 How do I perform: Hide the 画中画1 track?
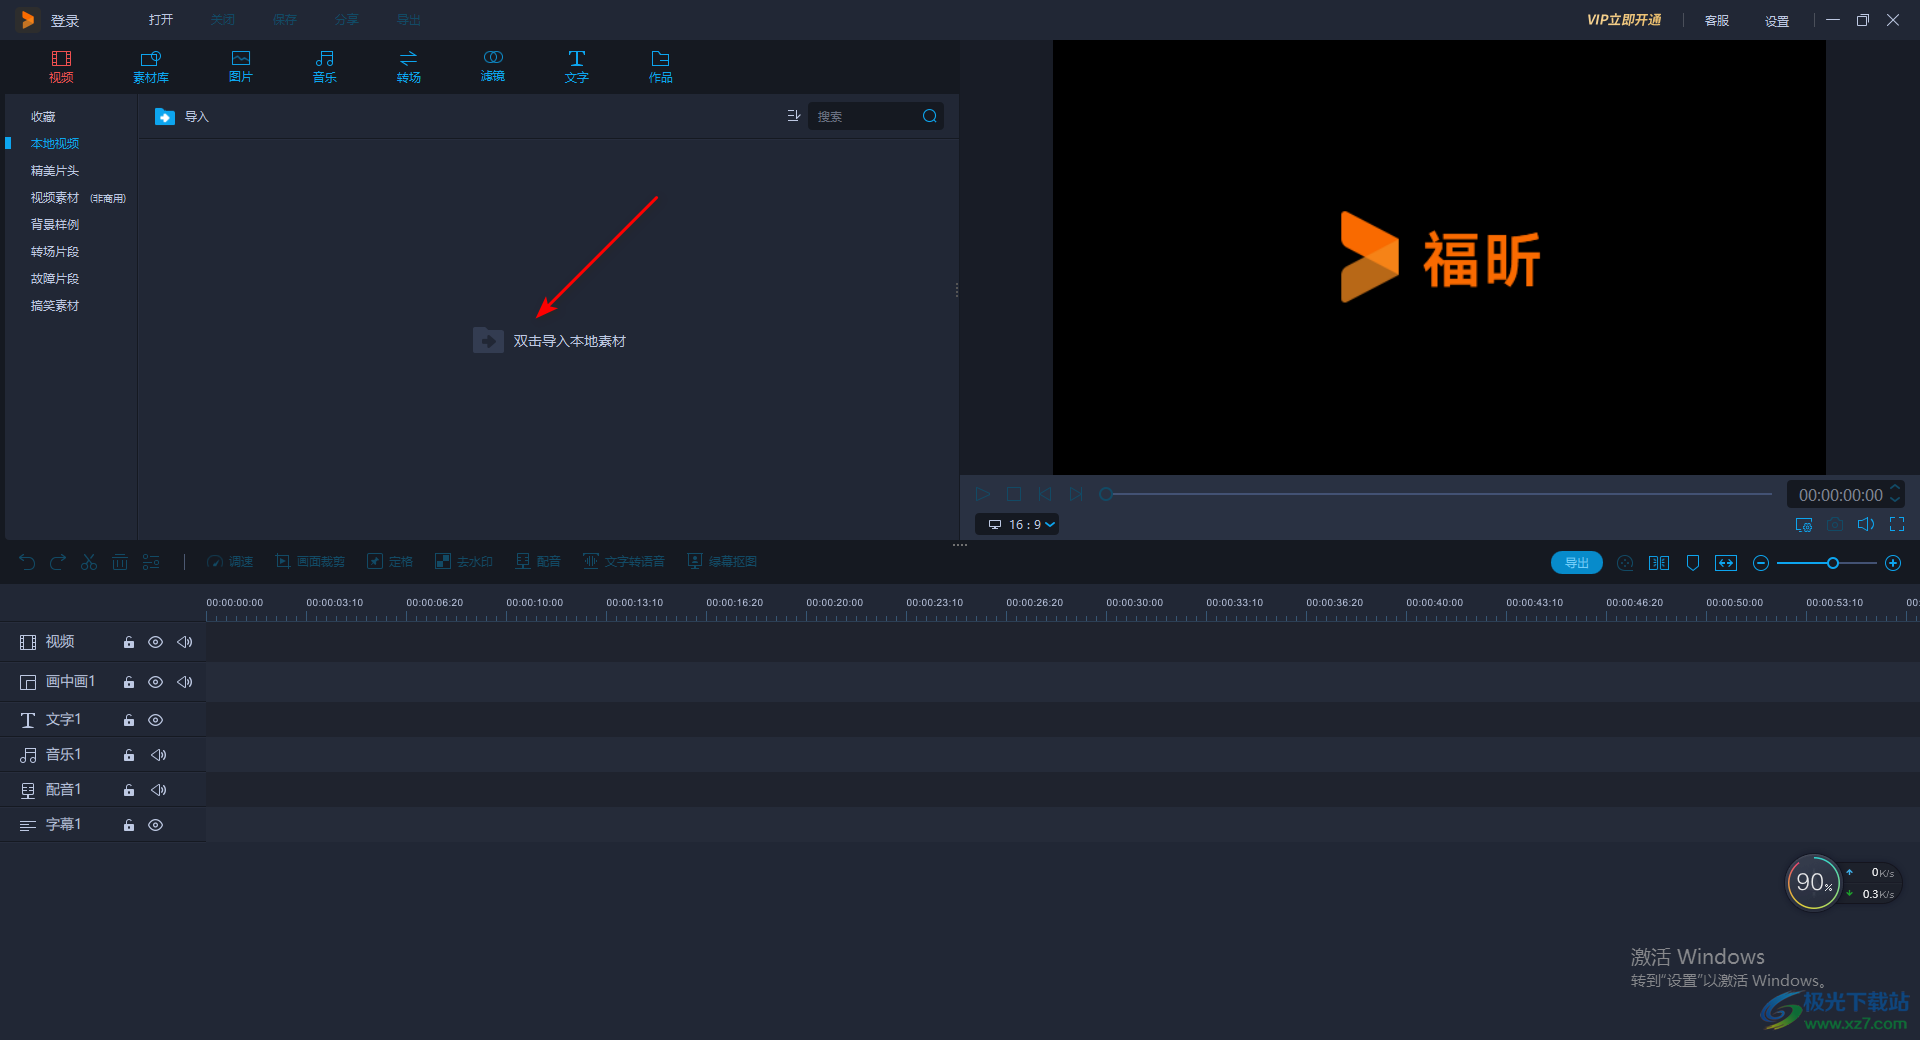pos(156,682)
